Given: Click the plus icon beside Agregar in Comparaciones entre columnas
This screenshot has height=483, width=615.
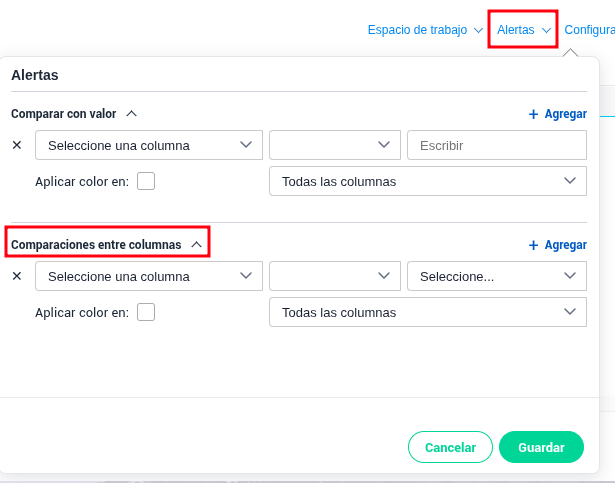Looking at the screenshot, I should click(533, 245).
